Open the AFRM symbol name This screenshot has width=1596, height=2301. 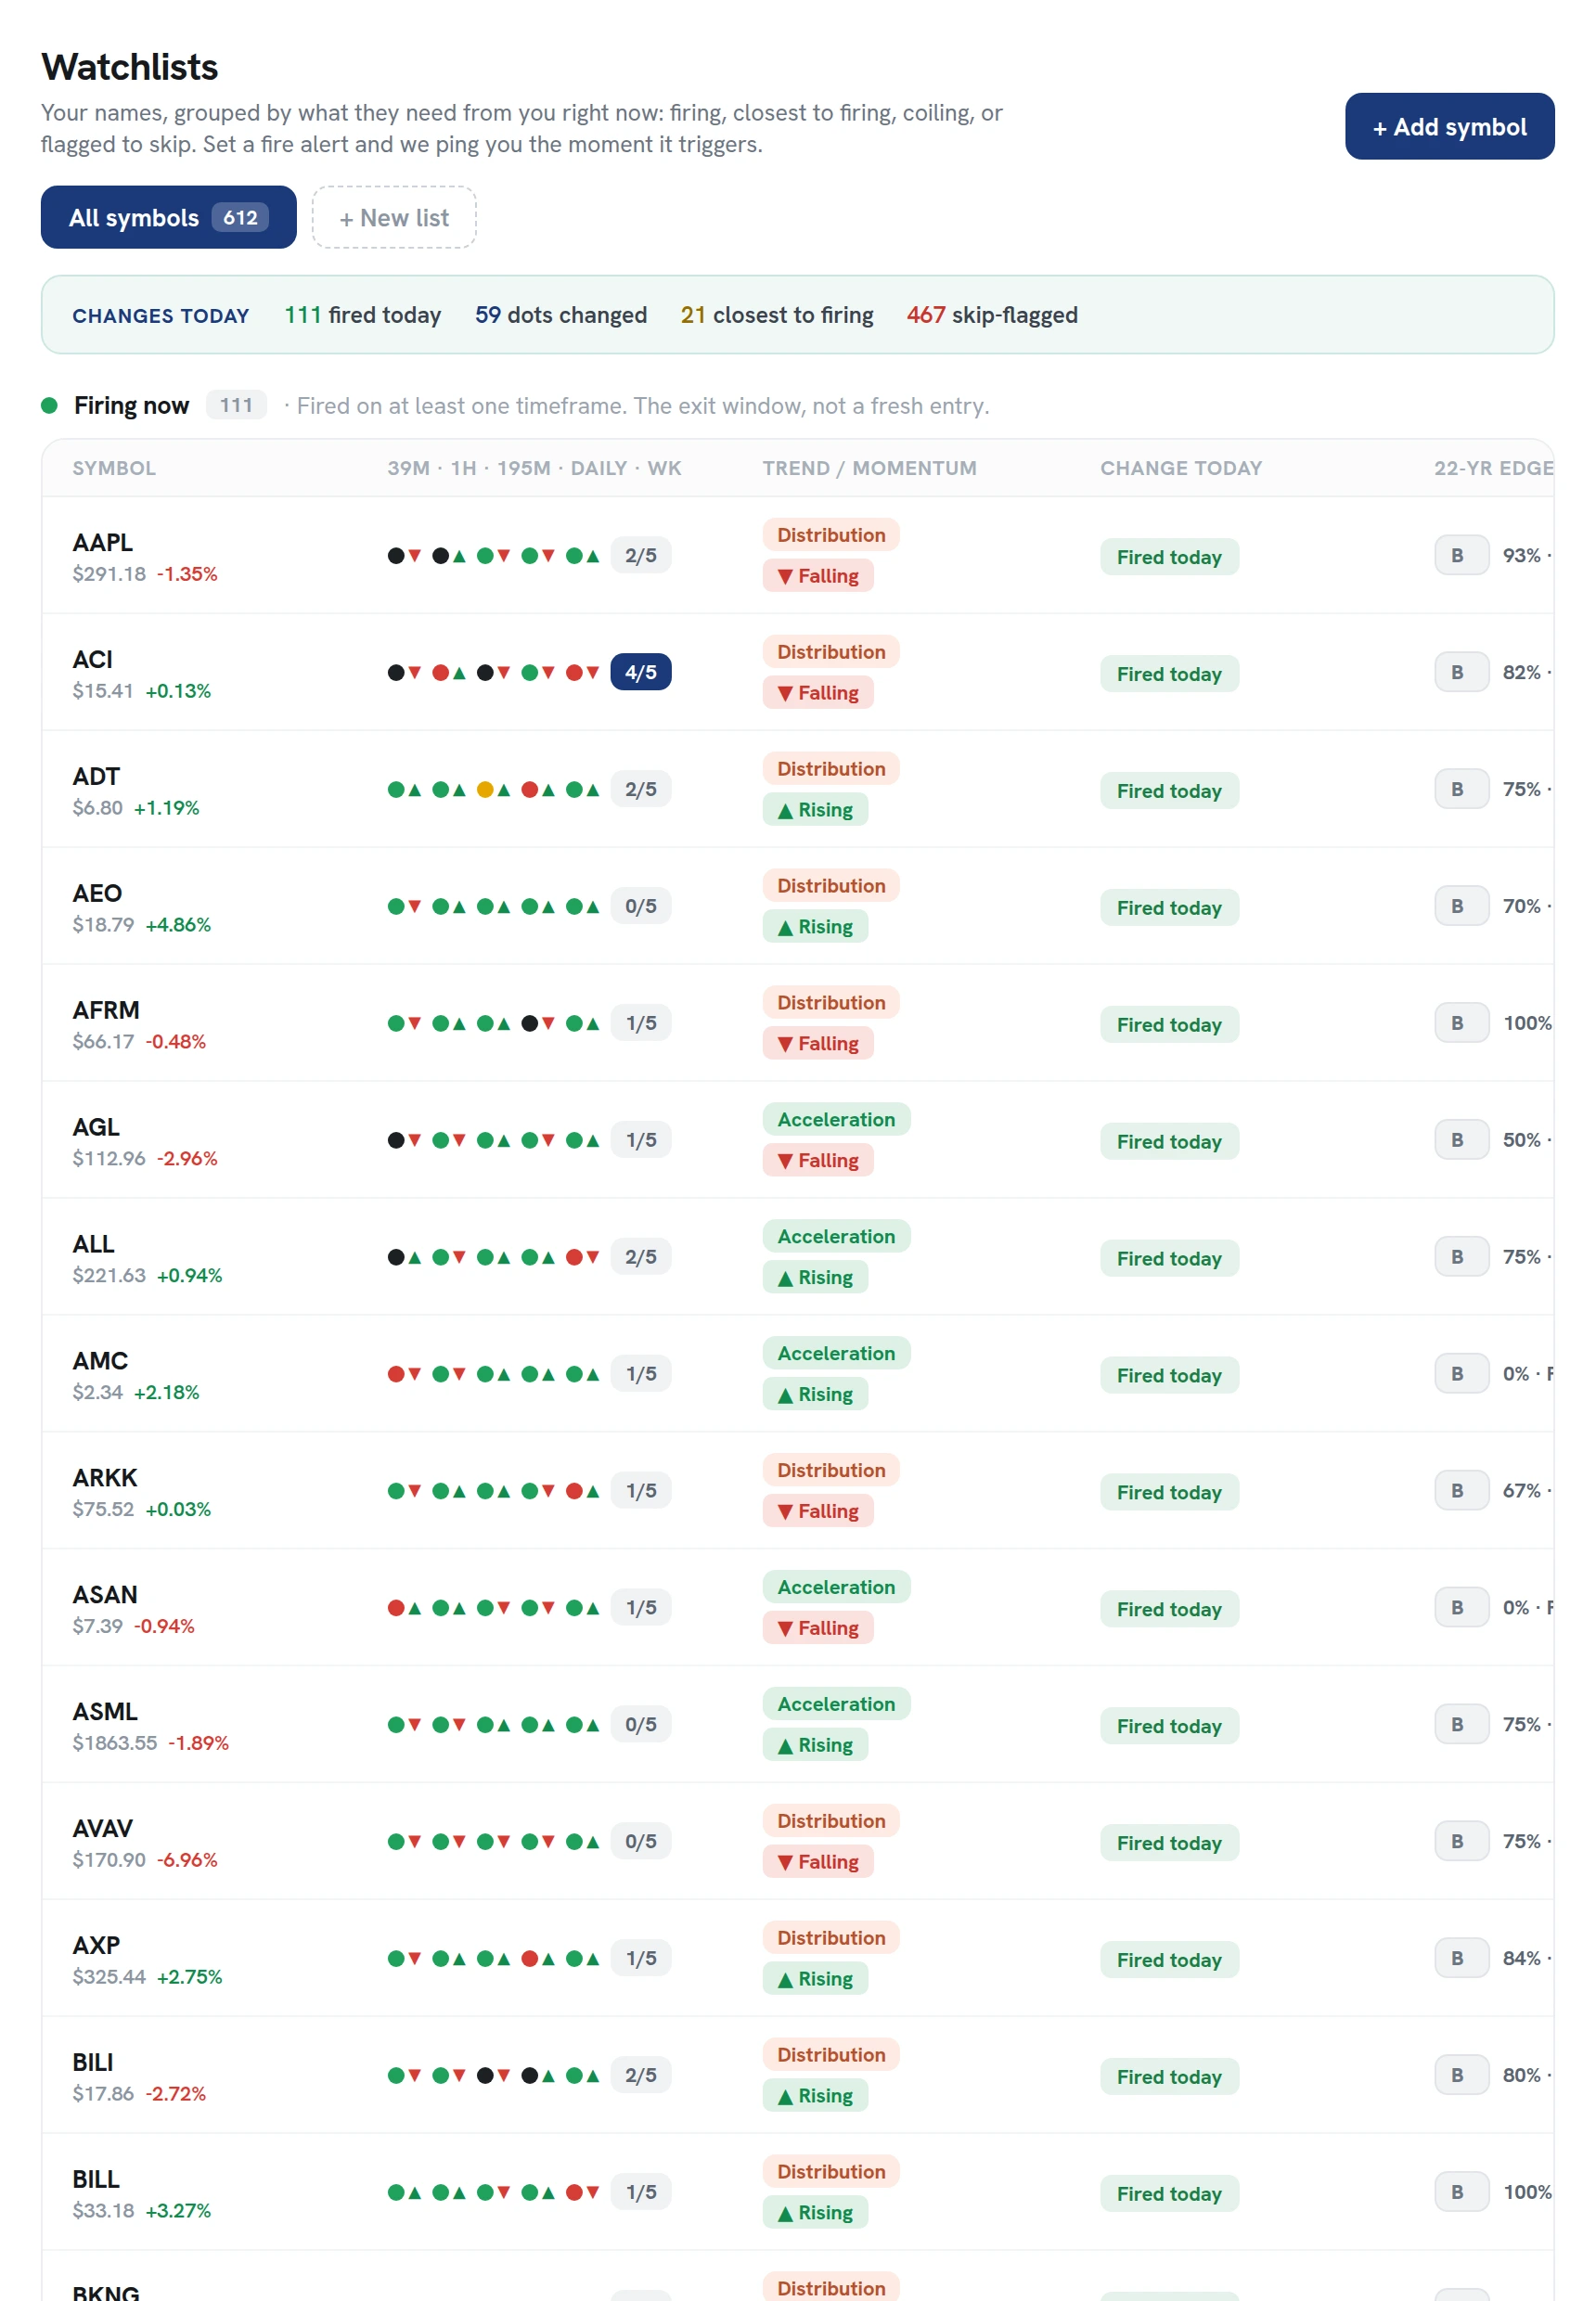106,1011
